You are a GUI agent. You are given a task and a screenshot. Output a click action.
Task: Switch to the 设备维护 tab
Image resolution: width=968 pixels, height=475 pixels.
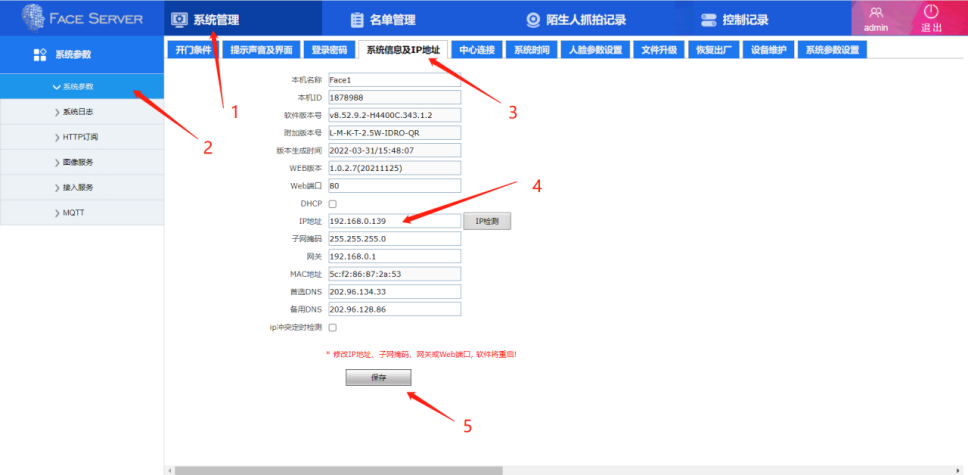click(x=769, y=50)
